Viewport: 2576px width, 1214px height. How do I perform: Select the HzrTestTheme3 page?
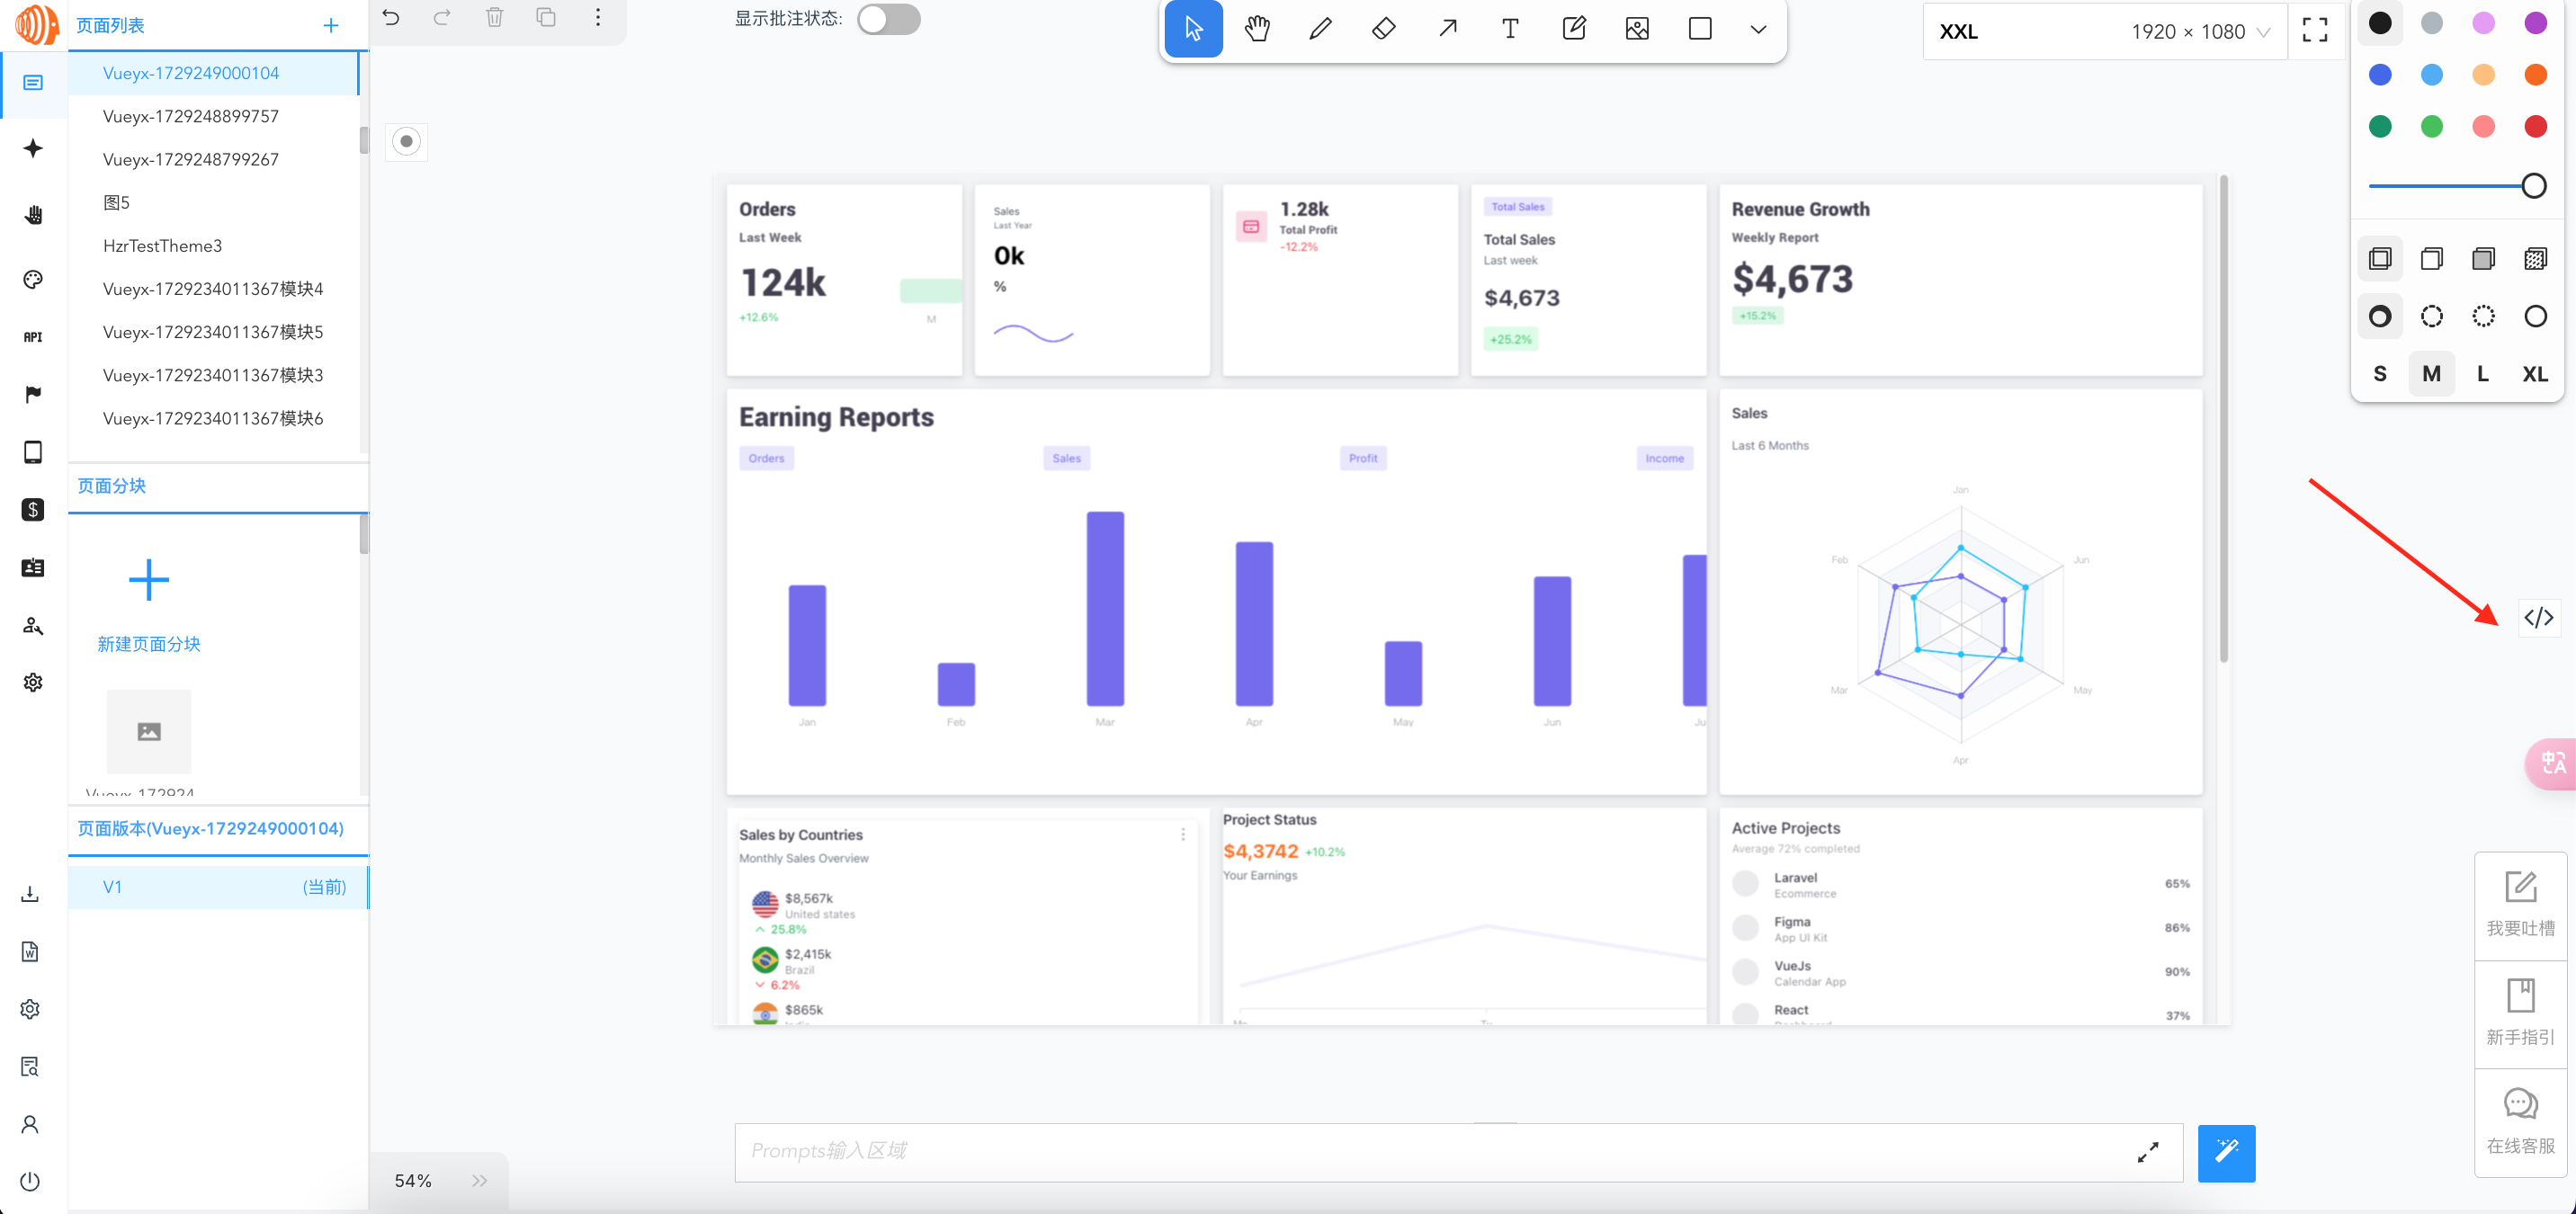162,246
